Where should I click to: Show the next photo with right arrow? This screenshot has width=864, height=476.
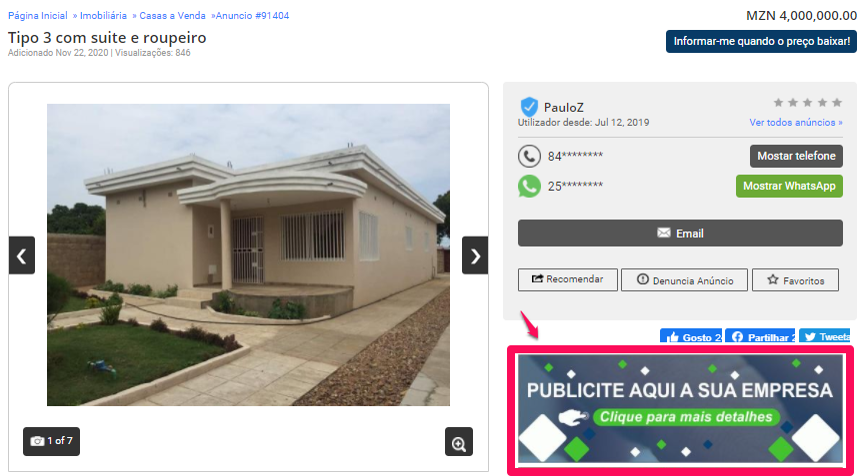tap(475, 256)
